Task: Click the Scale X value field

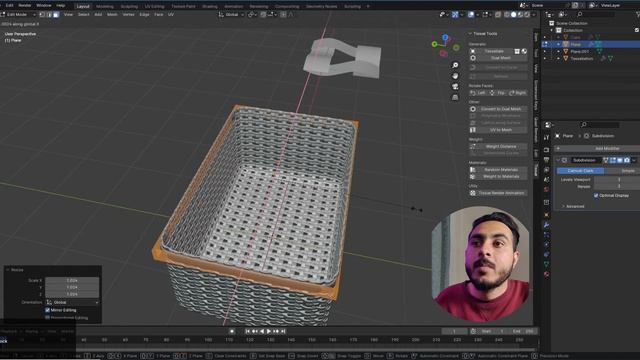Action: click(72, 280)
